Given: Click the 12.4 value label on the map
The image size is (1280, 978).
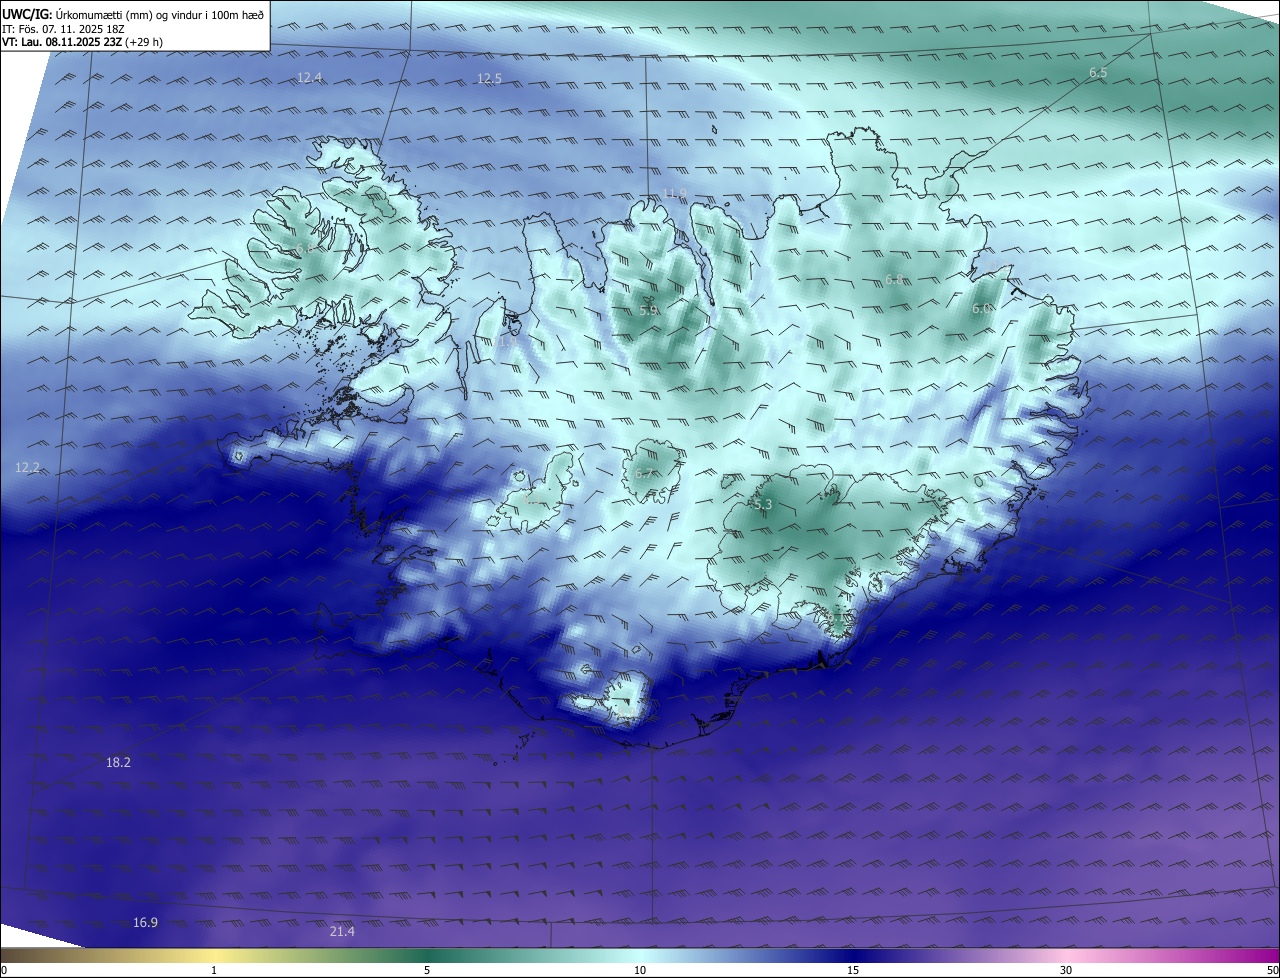Looking at the screenshot, I should (310, 78).
